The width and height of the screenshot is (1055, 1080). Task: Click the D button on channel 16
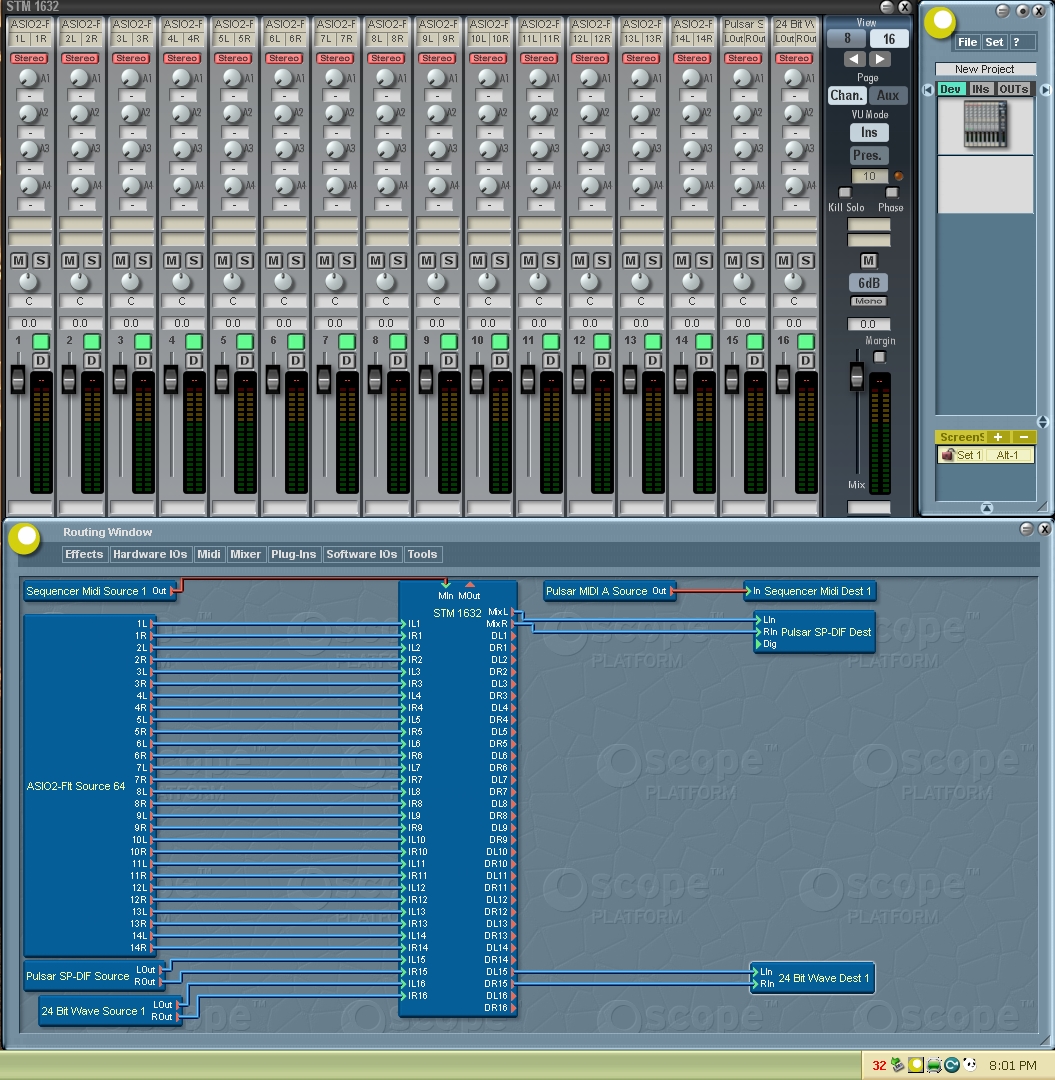click(806, 361)
